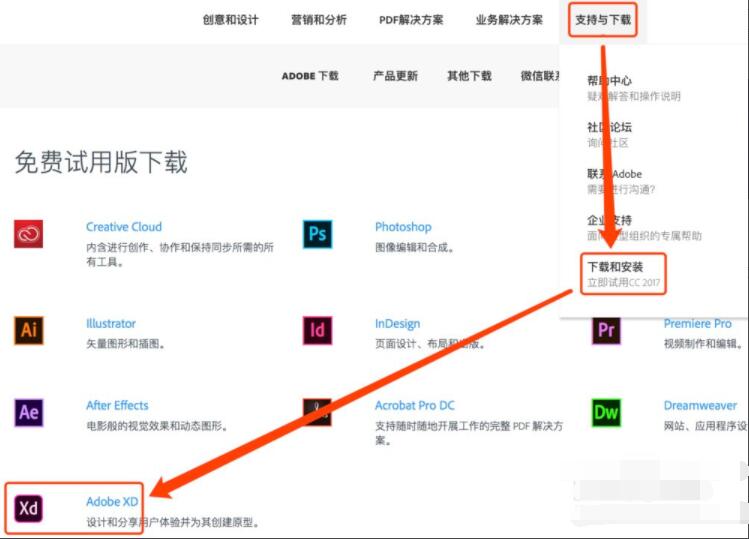Image resolution: width=749 pixels, height=539 pixels.
Task: Click the InDesign Id icon
Action: 317,330
